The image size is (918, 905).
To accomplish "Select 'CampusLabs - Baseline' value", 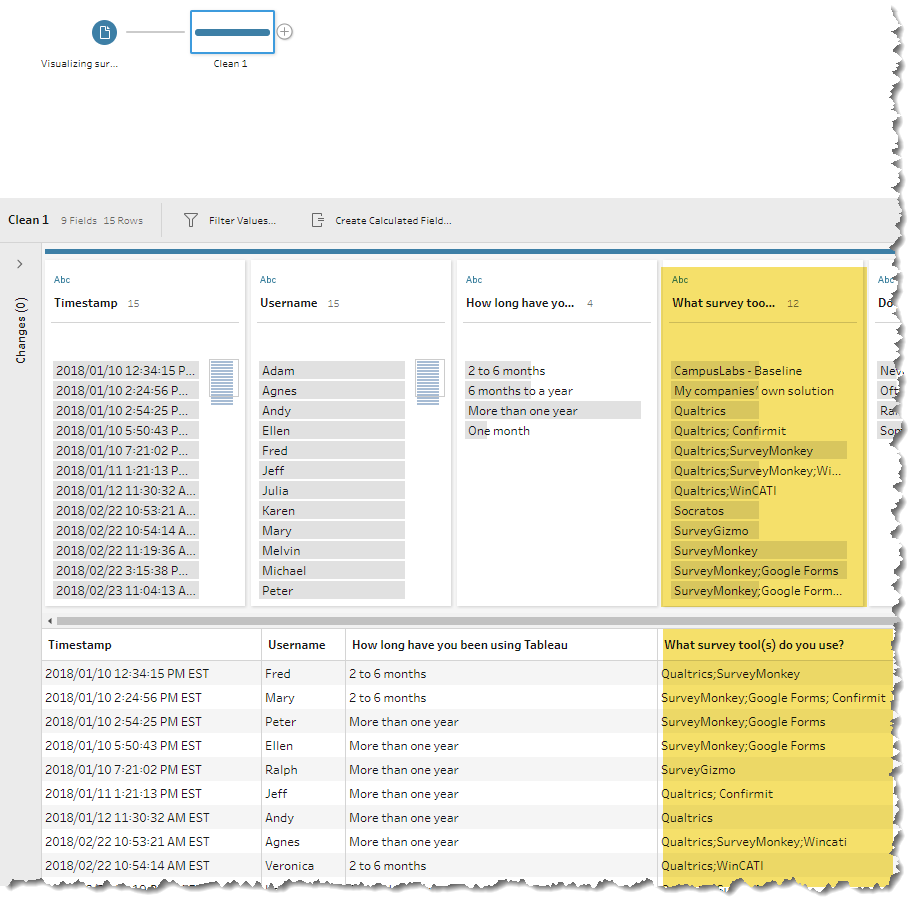I will point(738,371).
